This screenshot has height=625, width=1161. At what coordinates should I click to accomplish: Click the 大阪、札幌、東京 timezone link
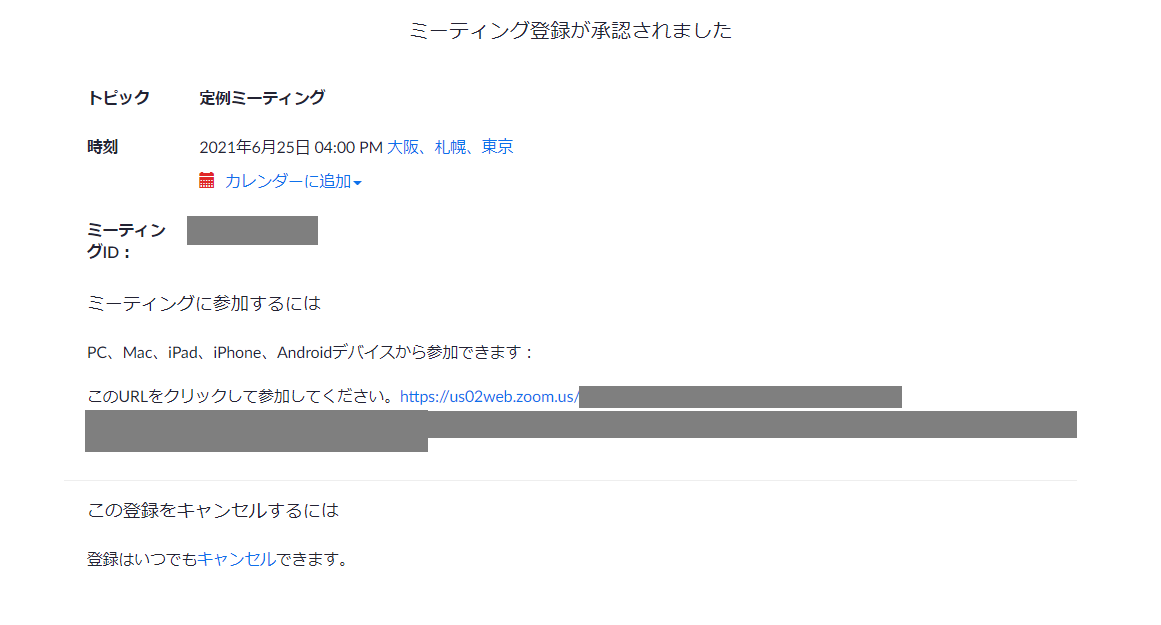click(x=450, y=147)
